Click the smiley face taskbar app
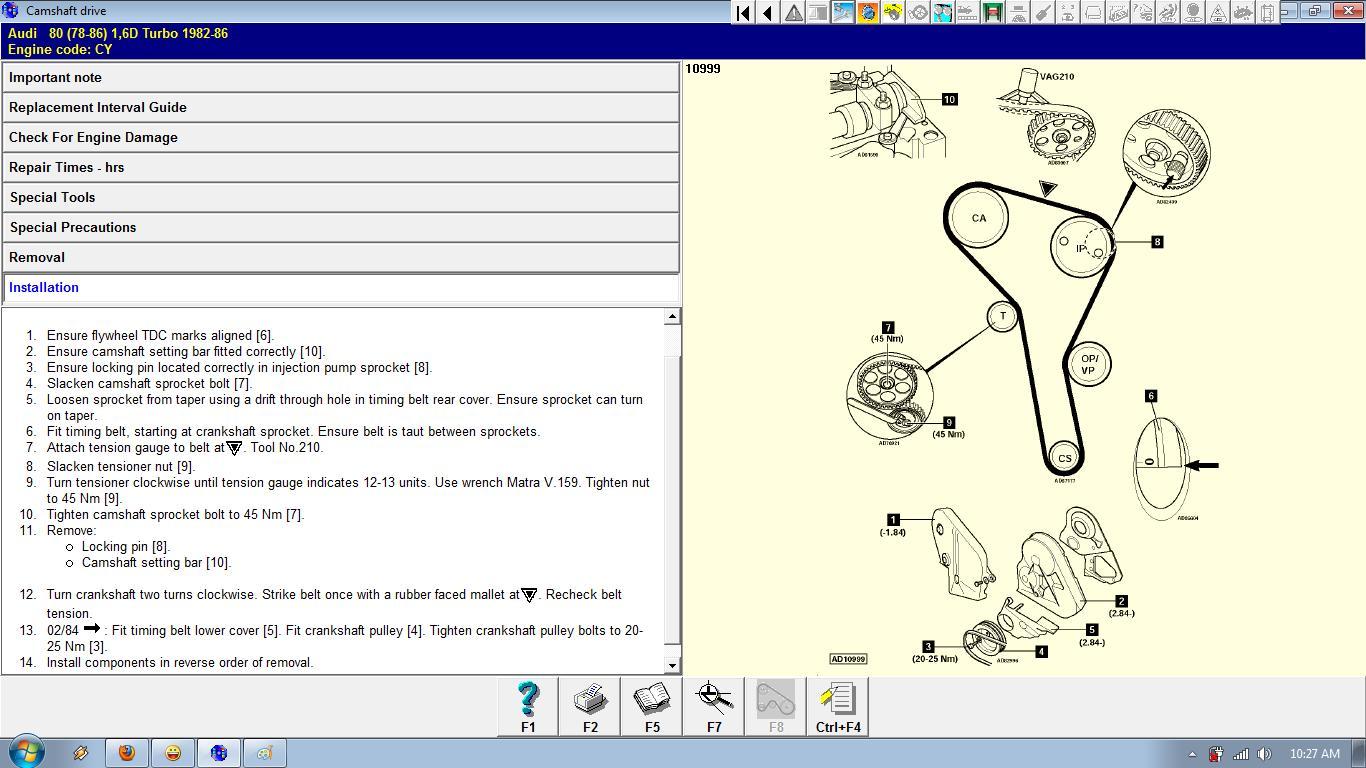The width and height of the screenshot is (1366, 768). point(173,753)
